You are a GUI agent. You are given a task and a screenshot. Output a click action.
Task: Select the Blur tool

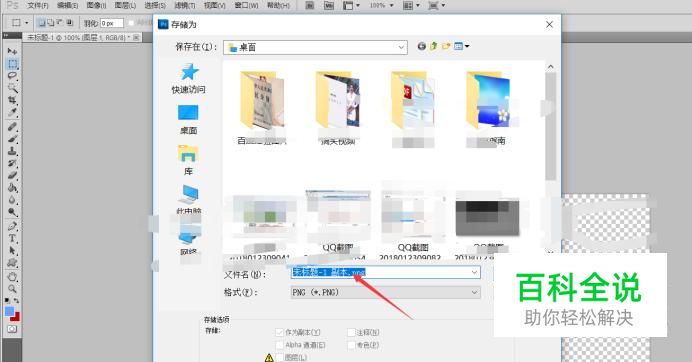coord(12,200)
